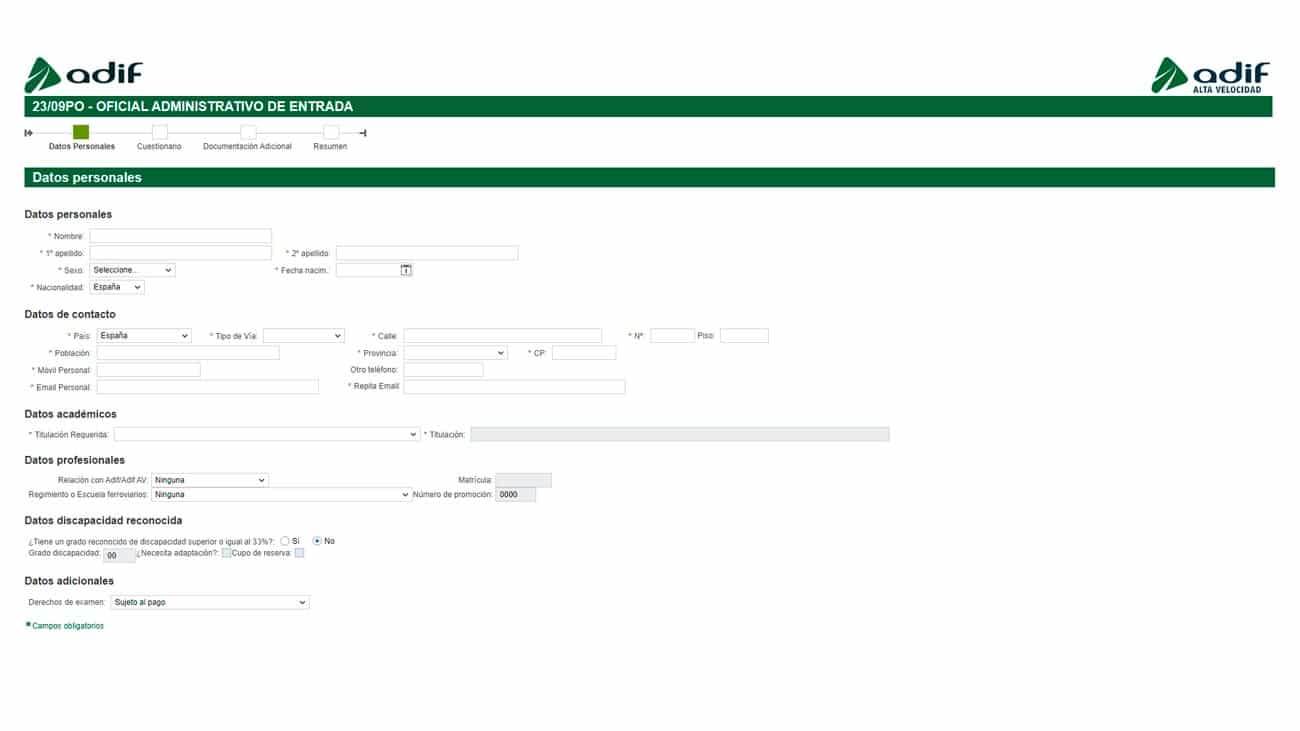Open the Sexo dropdown
The height and width of the screenshot is (731, 1300).
pyautogui.click(x=133, y=270)
